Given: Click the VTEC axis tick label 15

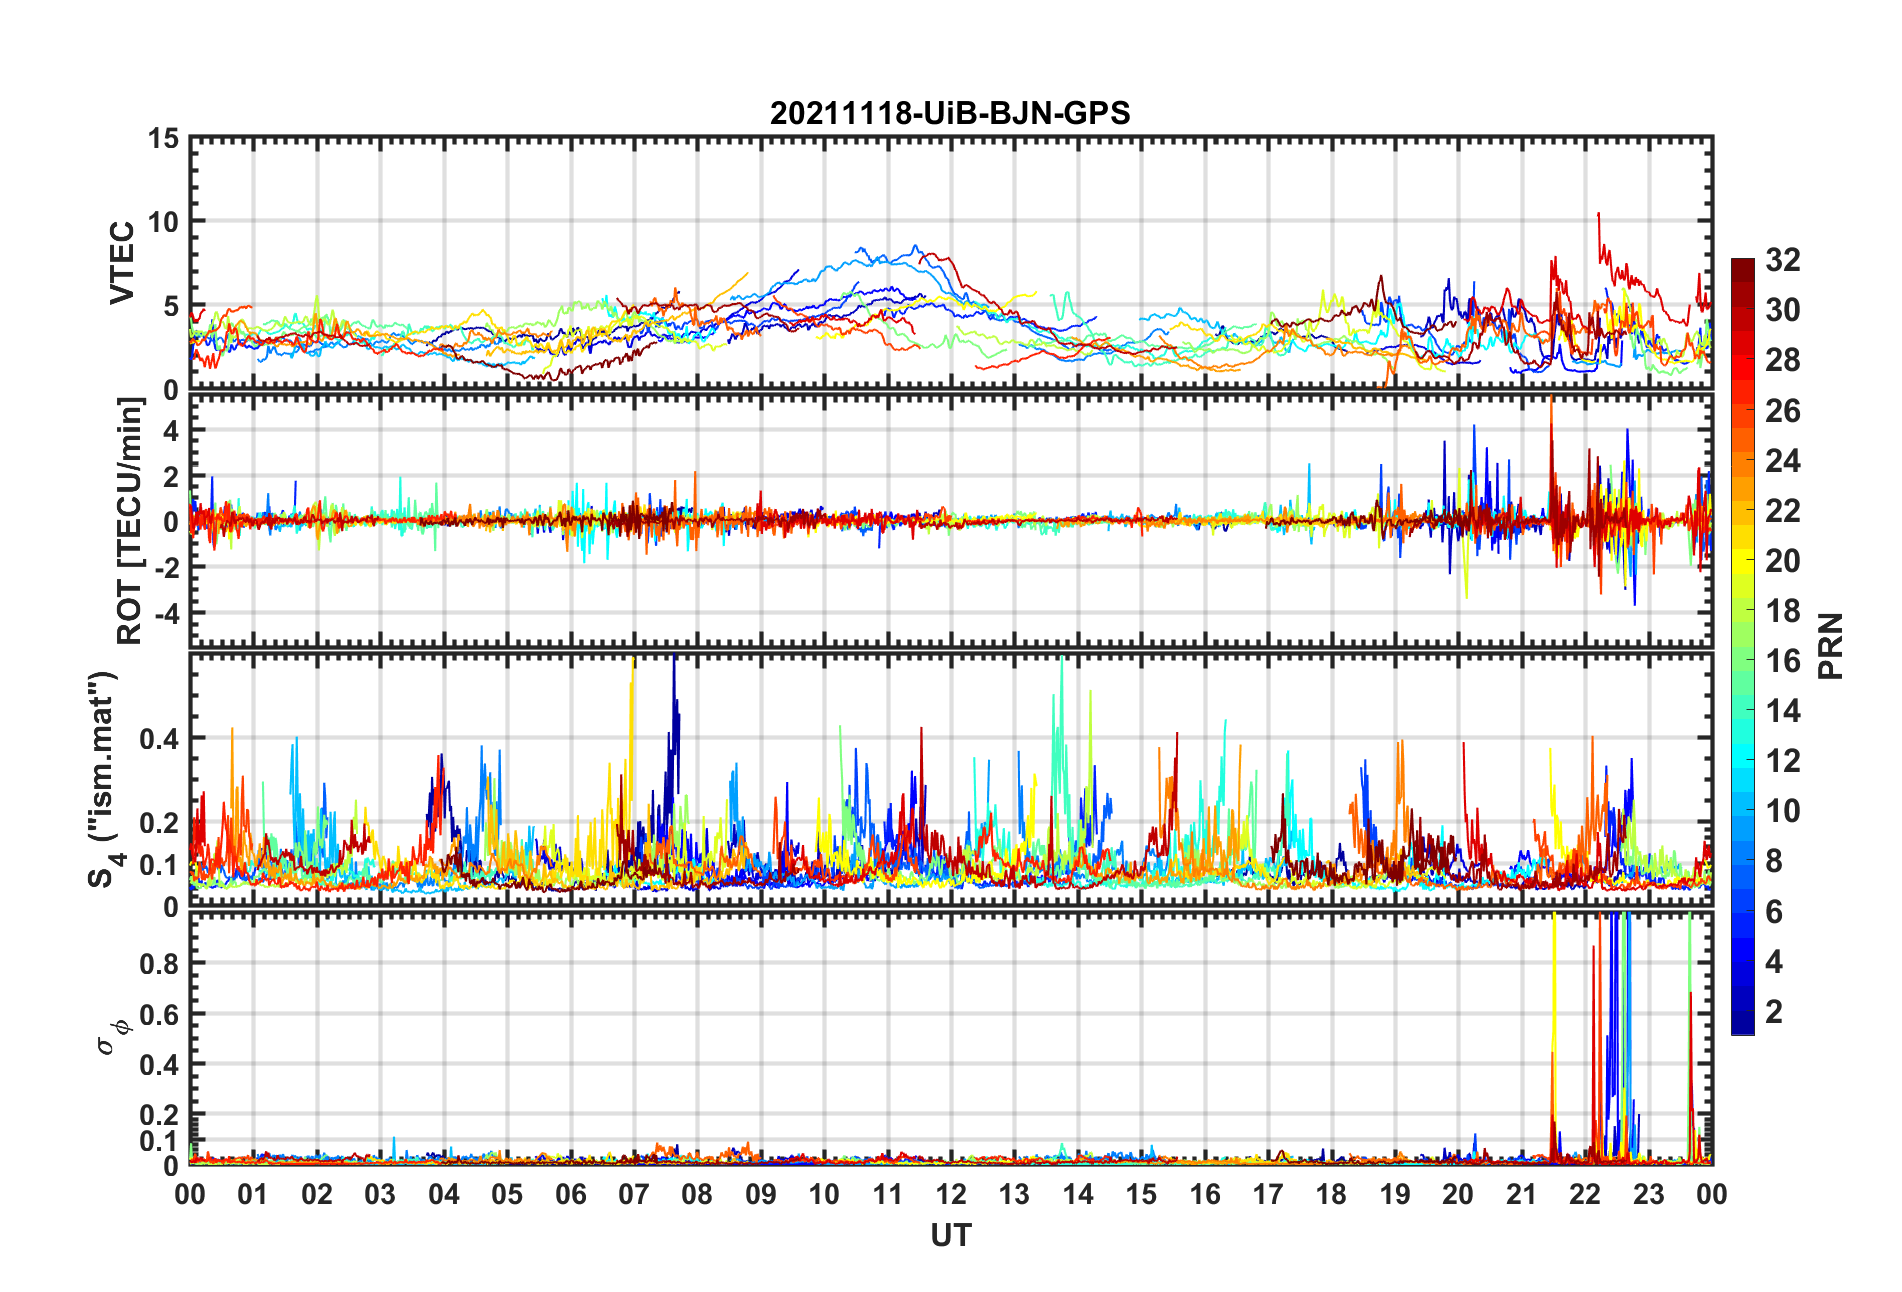Looking at the screenshot, I should pyautogui.click(x=164, y=139).
